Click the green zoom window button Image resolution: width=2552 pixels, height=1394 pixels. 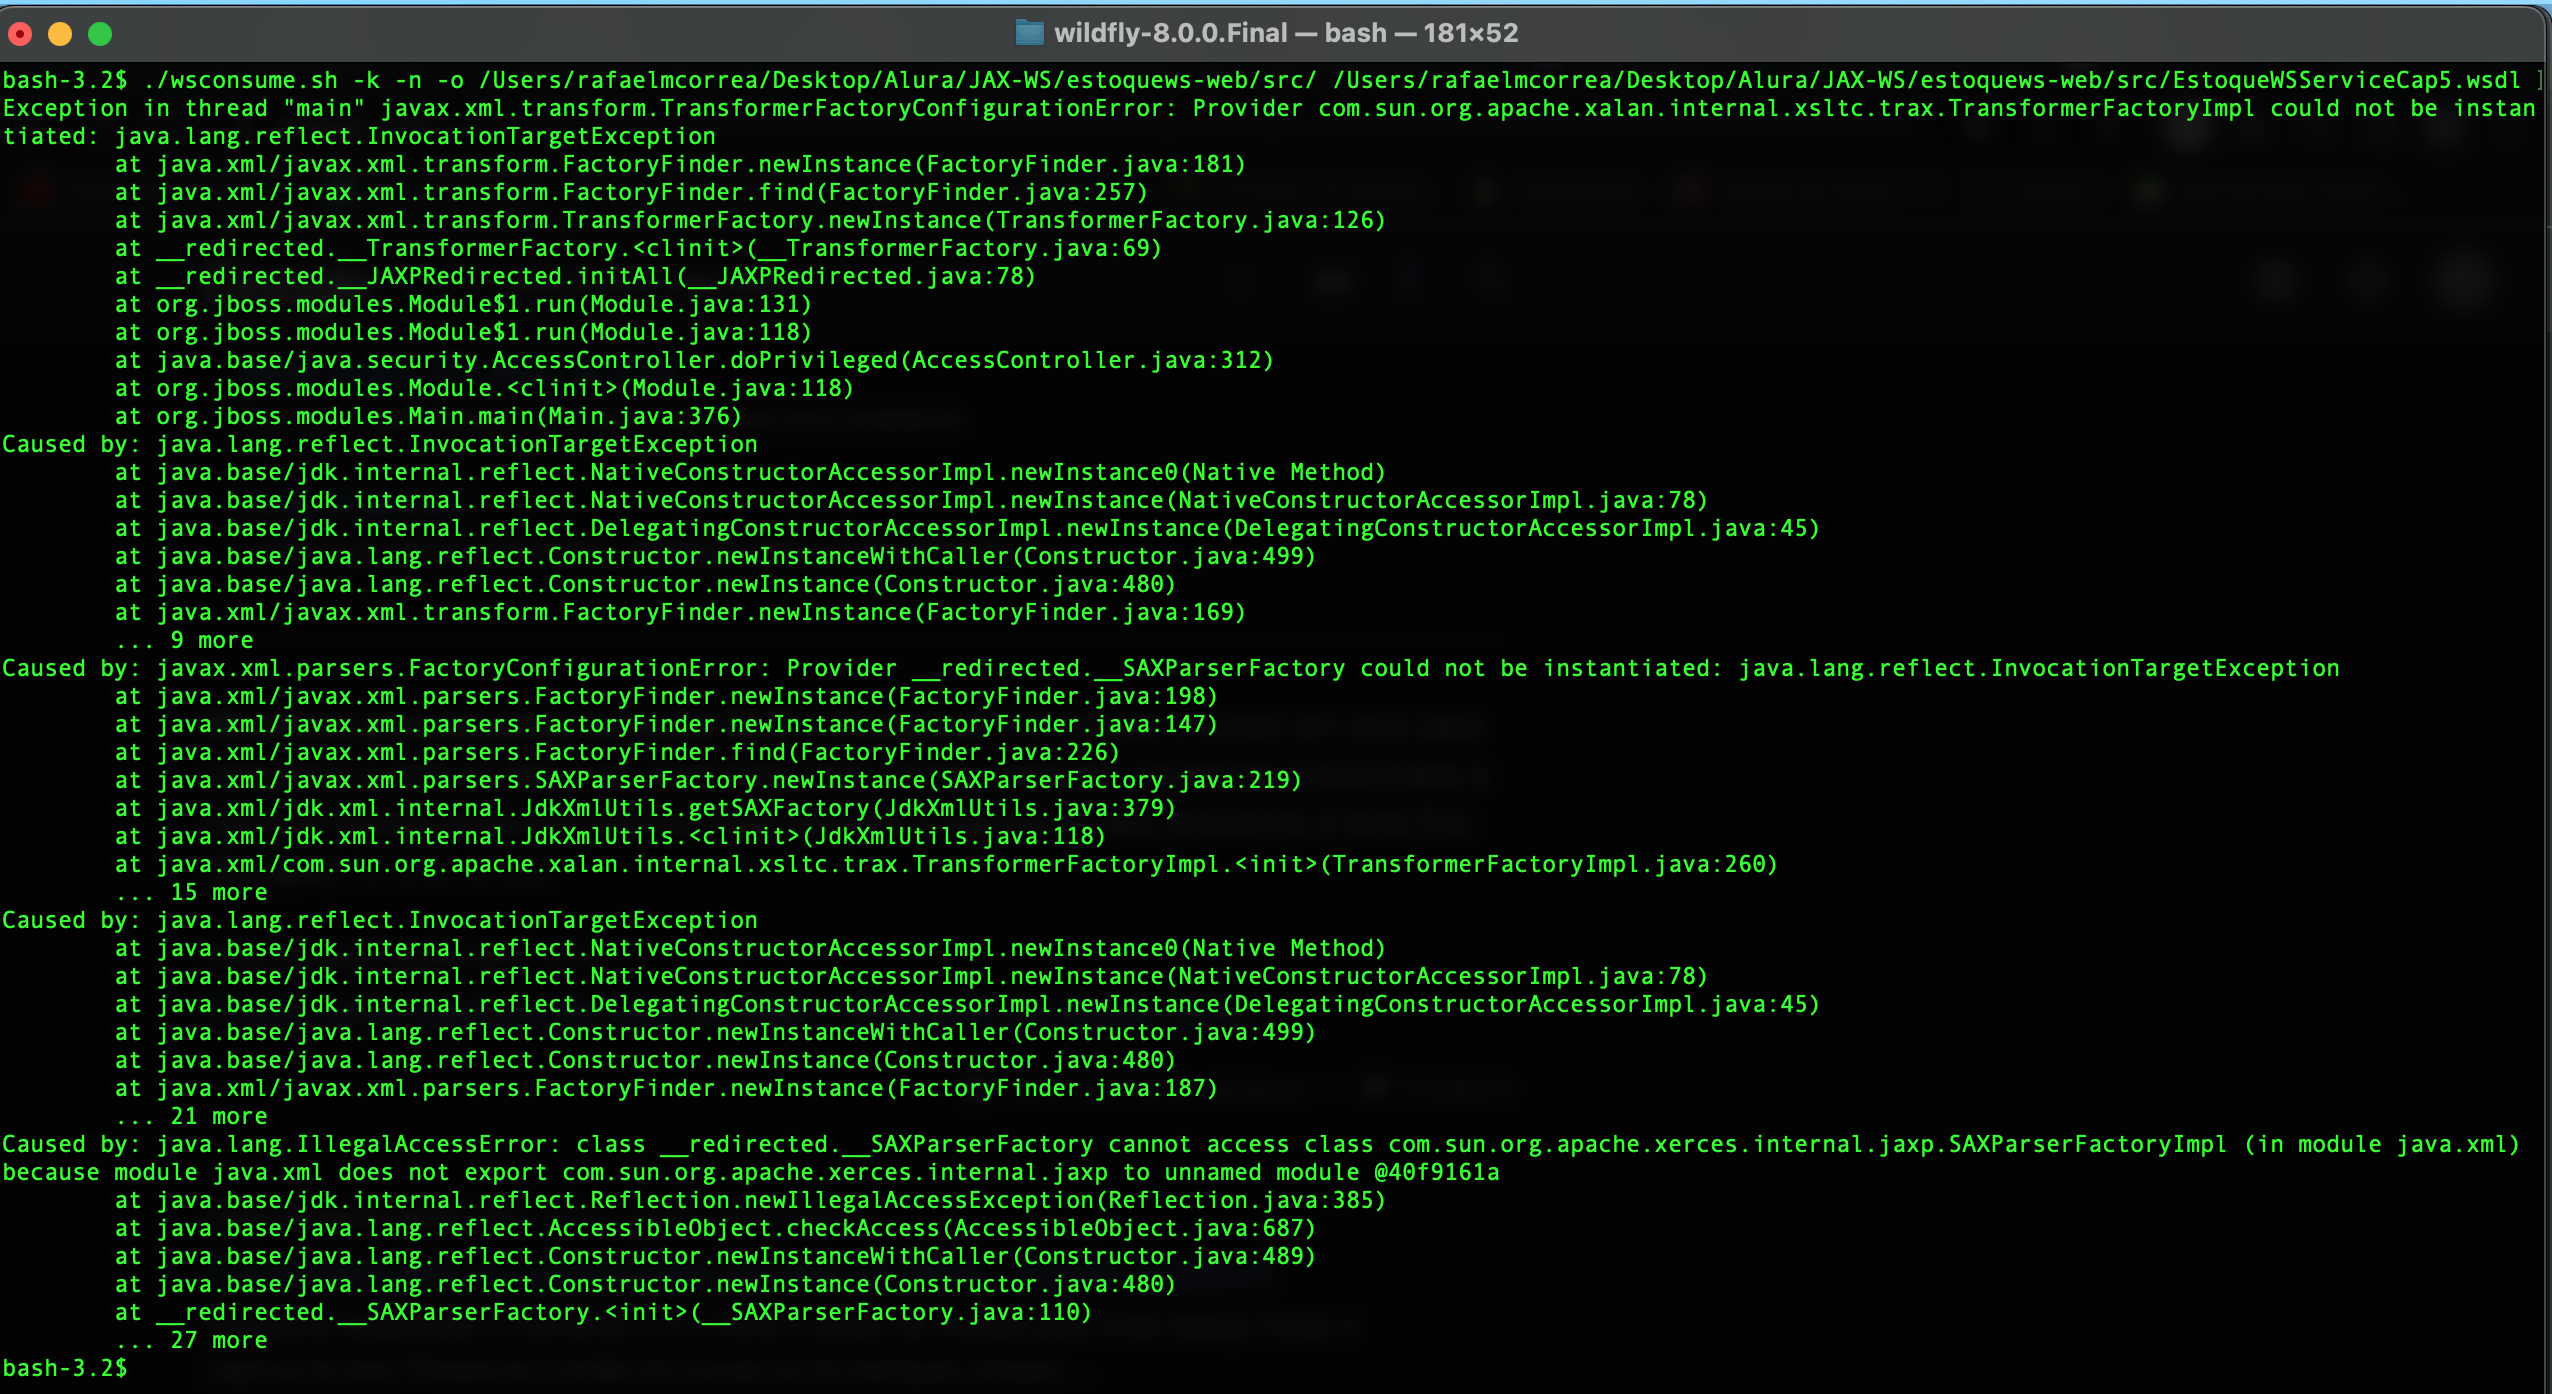pyautogui.click(x=100, y=34)
